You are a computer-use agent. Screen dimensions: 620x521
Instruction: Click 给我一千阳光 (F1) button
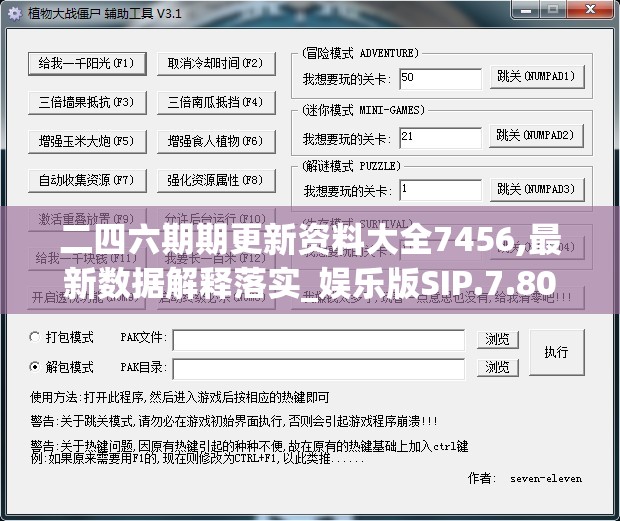87,64
